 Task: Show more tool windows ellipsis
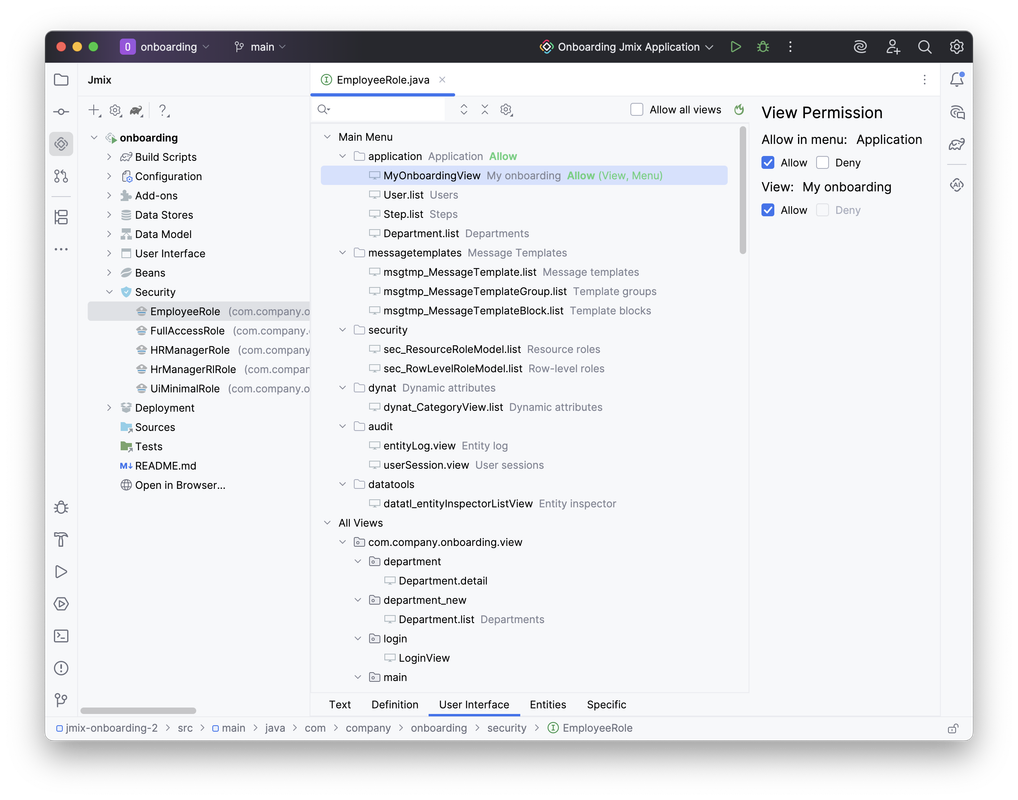[x=61, y=249]
